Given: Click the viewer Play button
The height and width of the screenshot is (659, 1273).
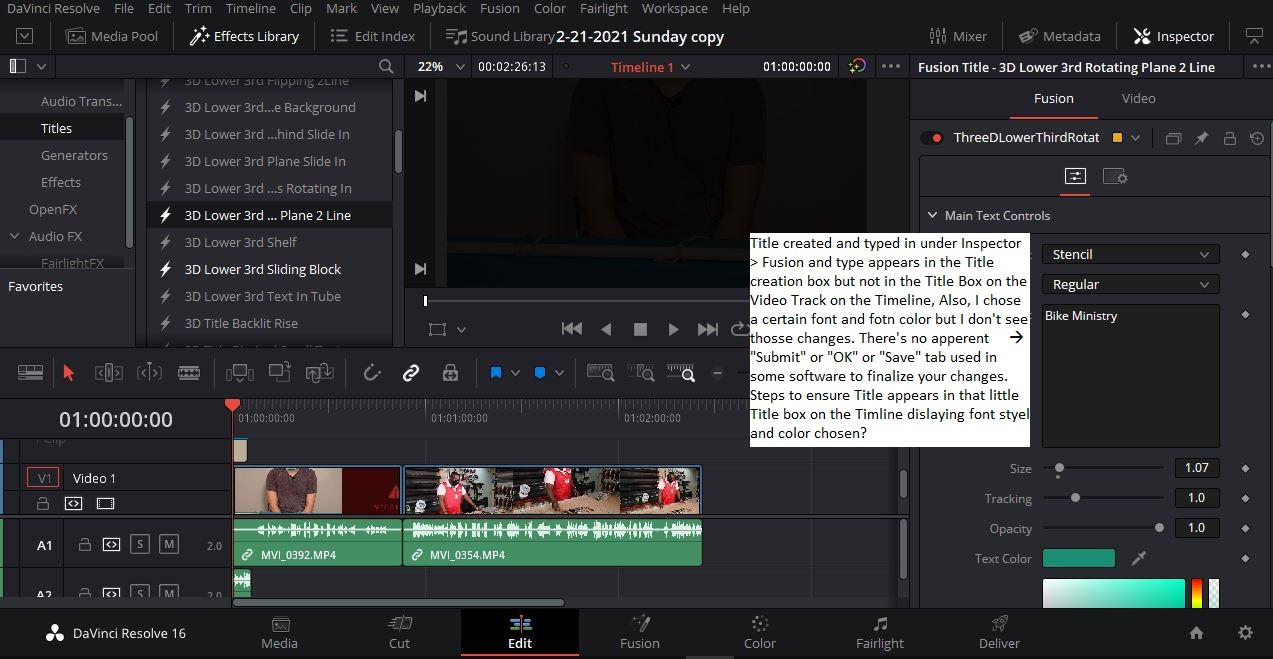Looking at the screenshot, I should 673,329.
